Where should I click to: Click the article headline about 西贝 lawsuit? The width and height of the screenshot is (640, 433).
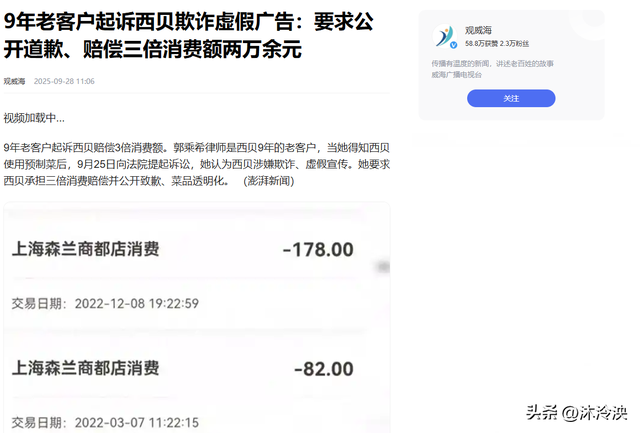[x=189, y=36]
